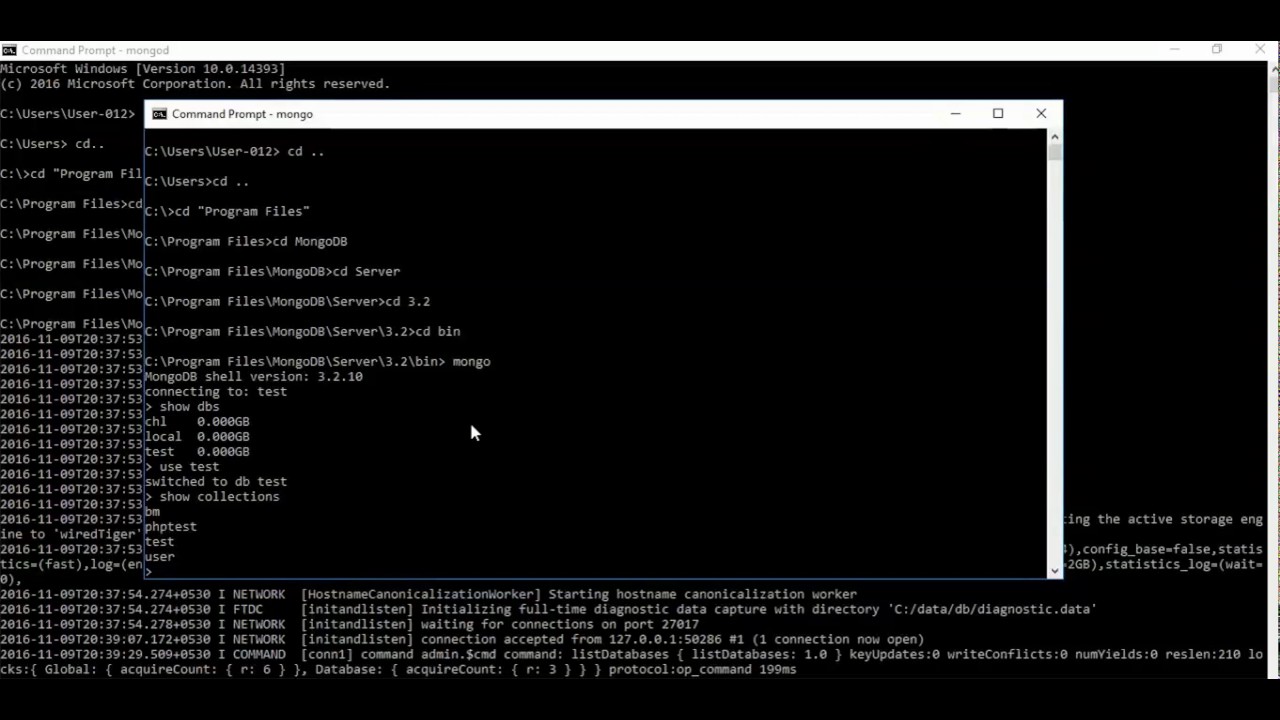Click the scrollbar thumb in the mongo window
Screen dimensions: 1280x720
(x=1055, y=153)
